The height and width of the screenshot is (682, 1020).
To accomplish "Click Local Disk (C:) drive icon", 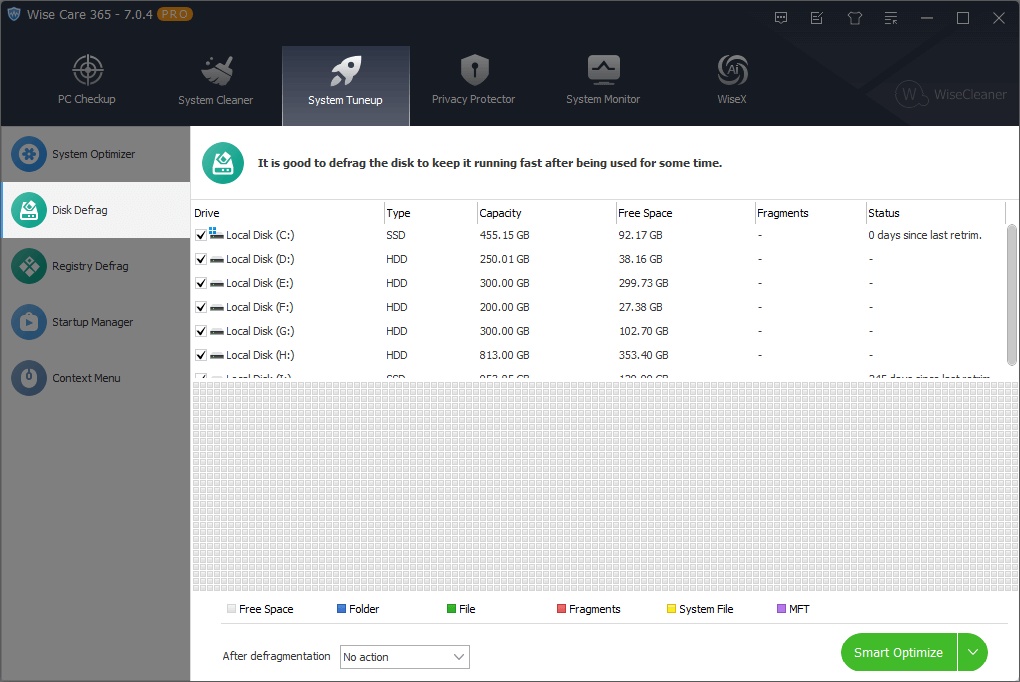I will tap(217, 234).
